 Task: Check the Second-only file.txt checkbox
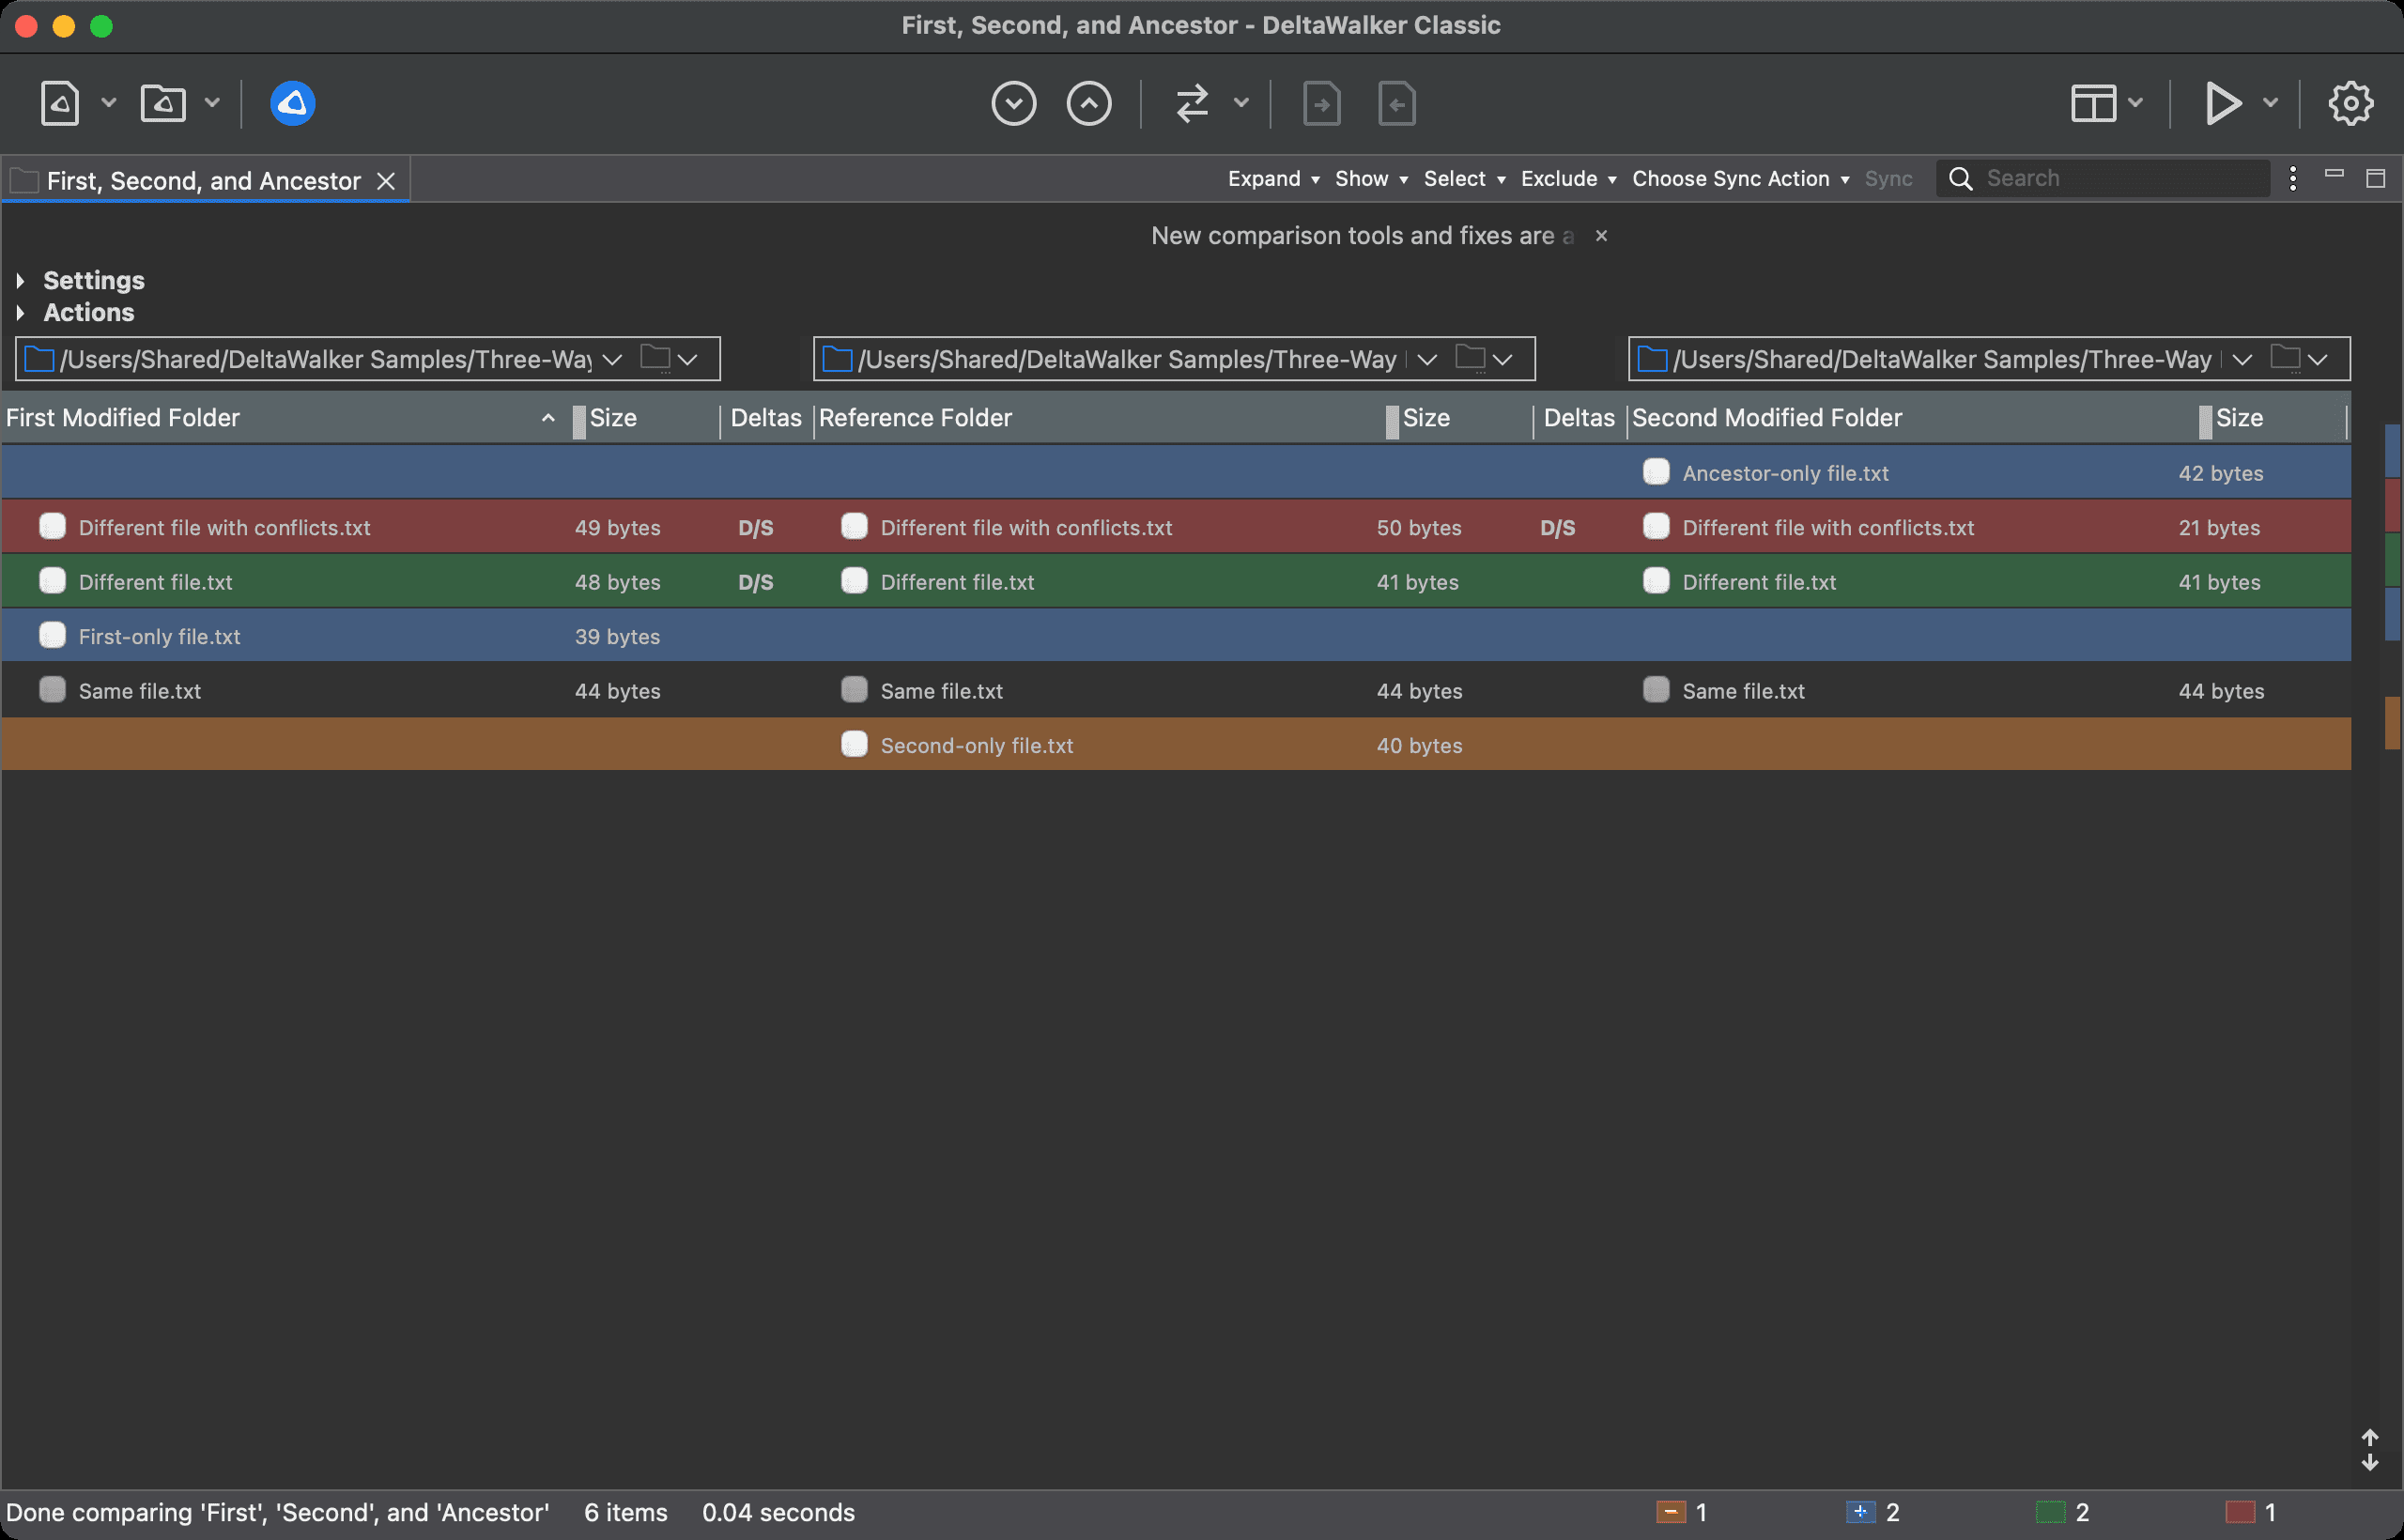tap(854, 745)
